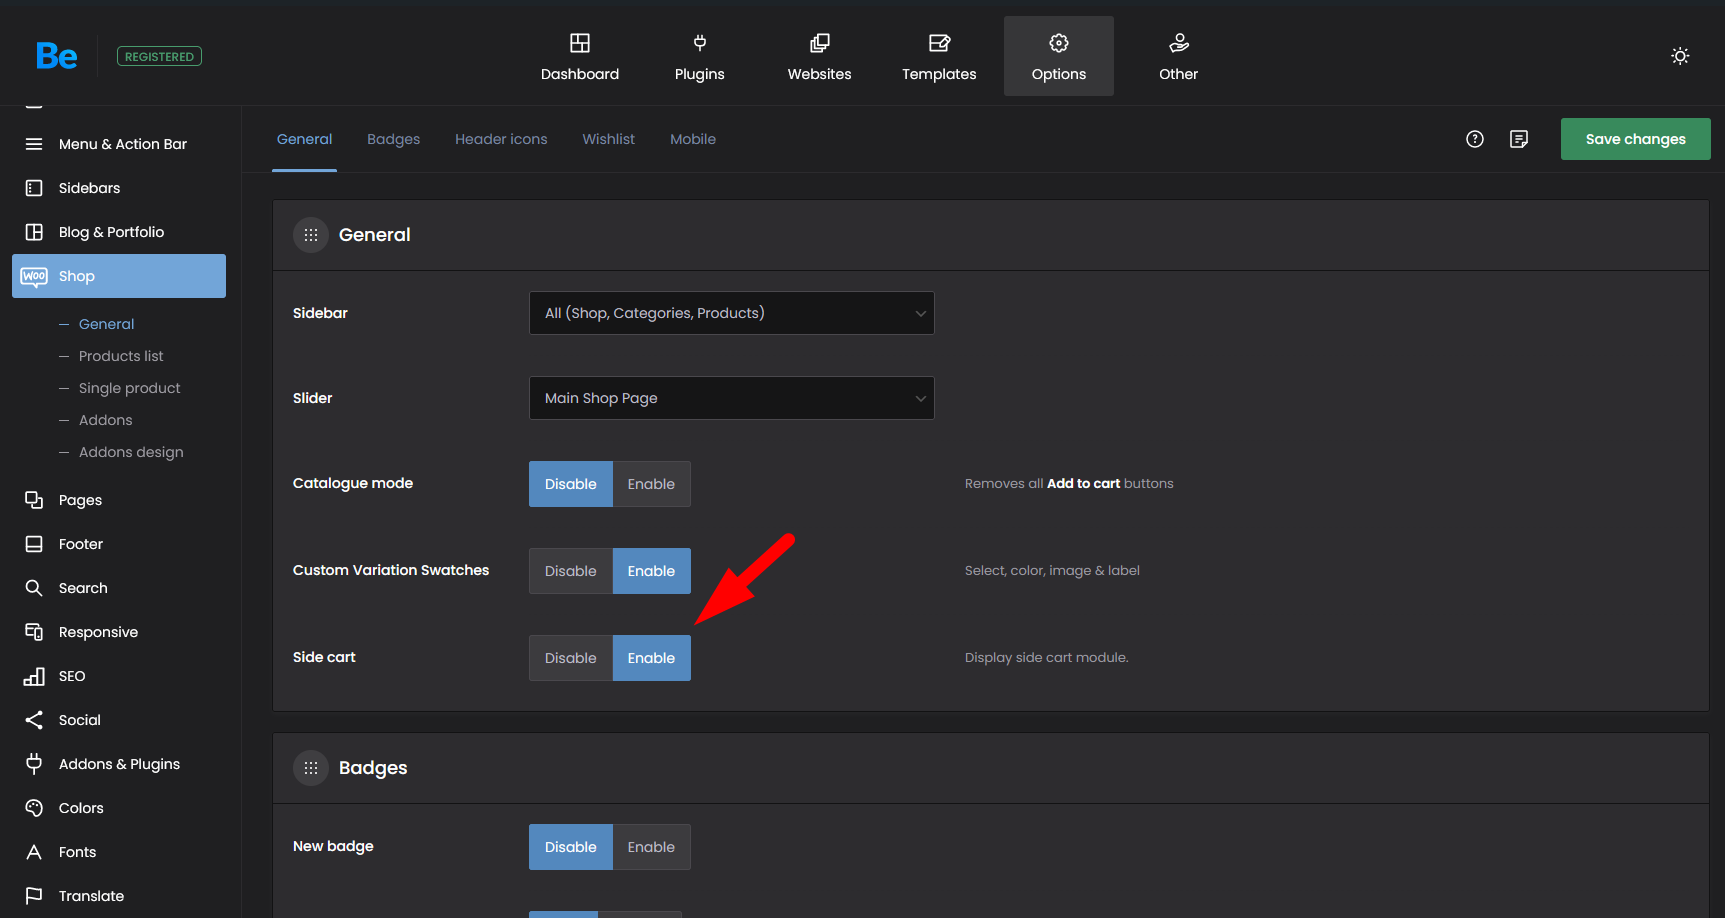This screenshot has width=1725, height=918.
Task: Open the Responsive menu label
Action: click(98, 632)
